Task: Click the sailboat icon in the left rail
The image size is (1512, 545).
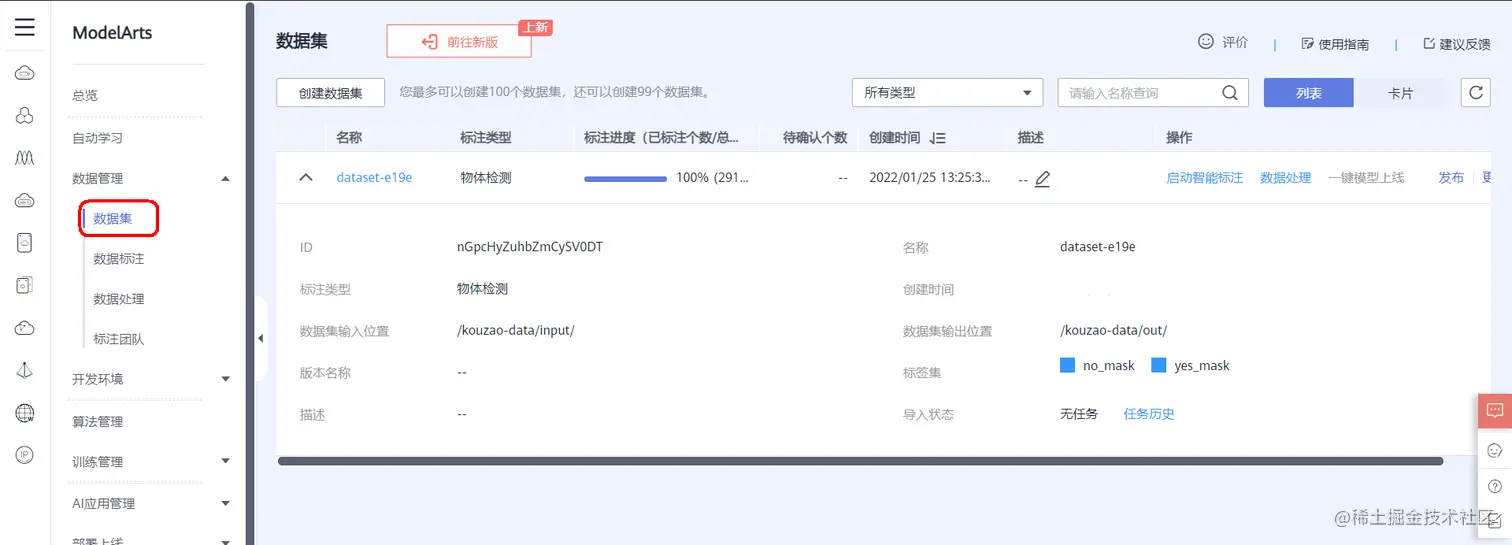Action: (25, 370)
